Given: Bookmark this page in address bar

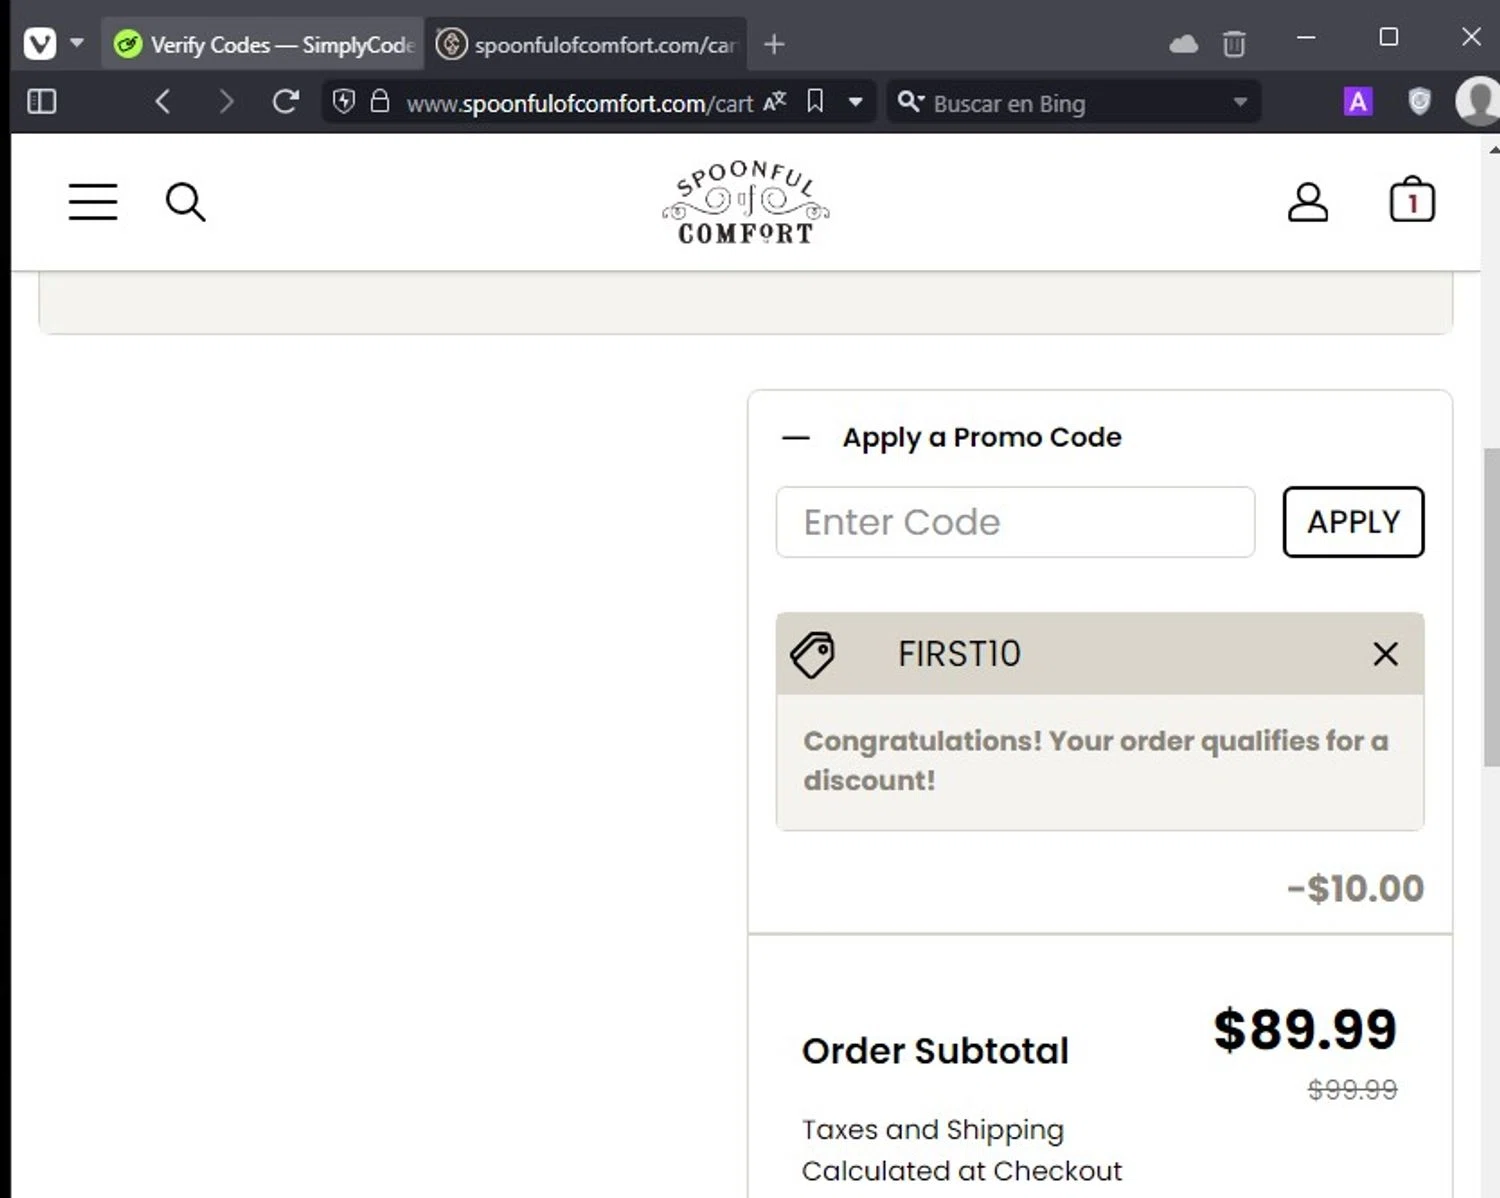Looking at the screenshot, I should [x=815, y=102].
